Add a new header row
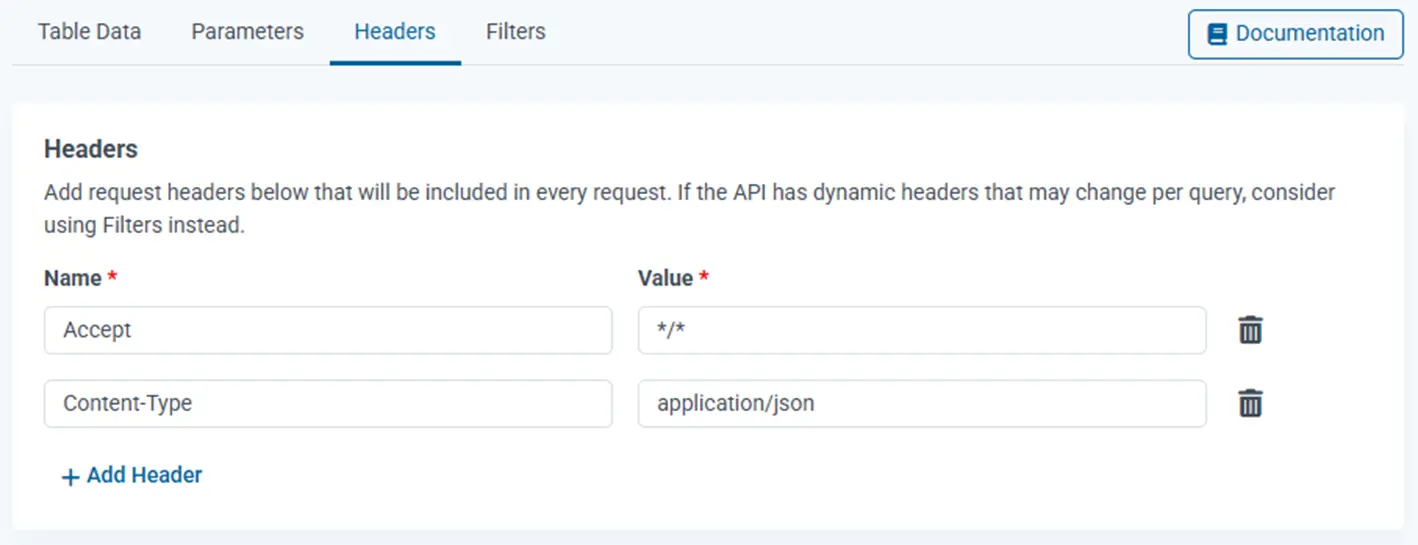Image resolution: width=1418 pixels, height=545 pixels. [133, 476]
